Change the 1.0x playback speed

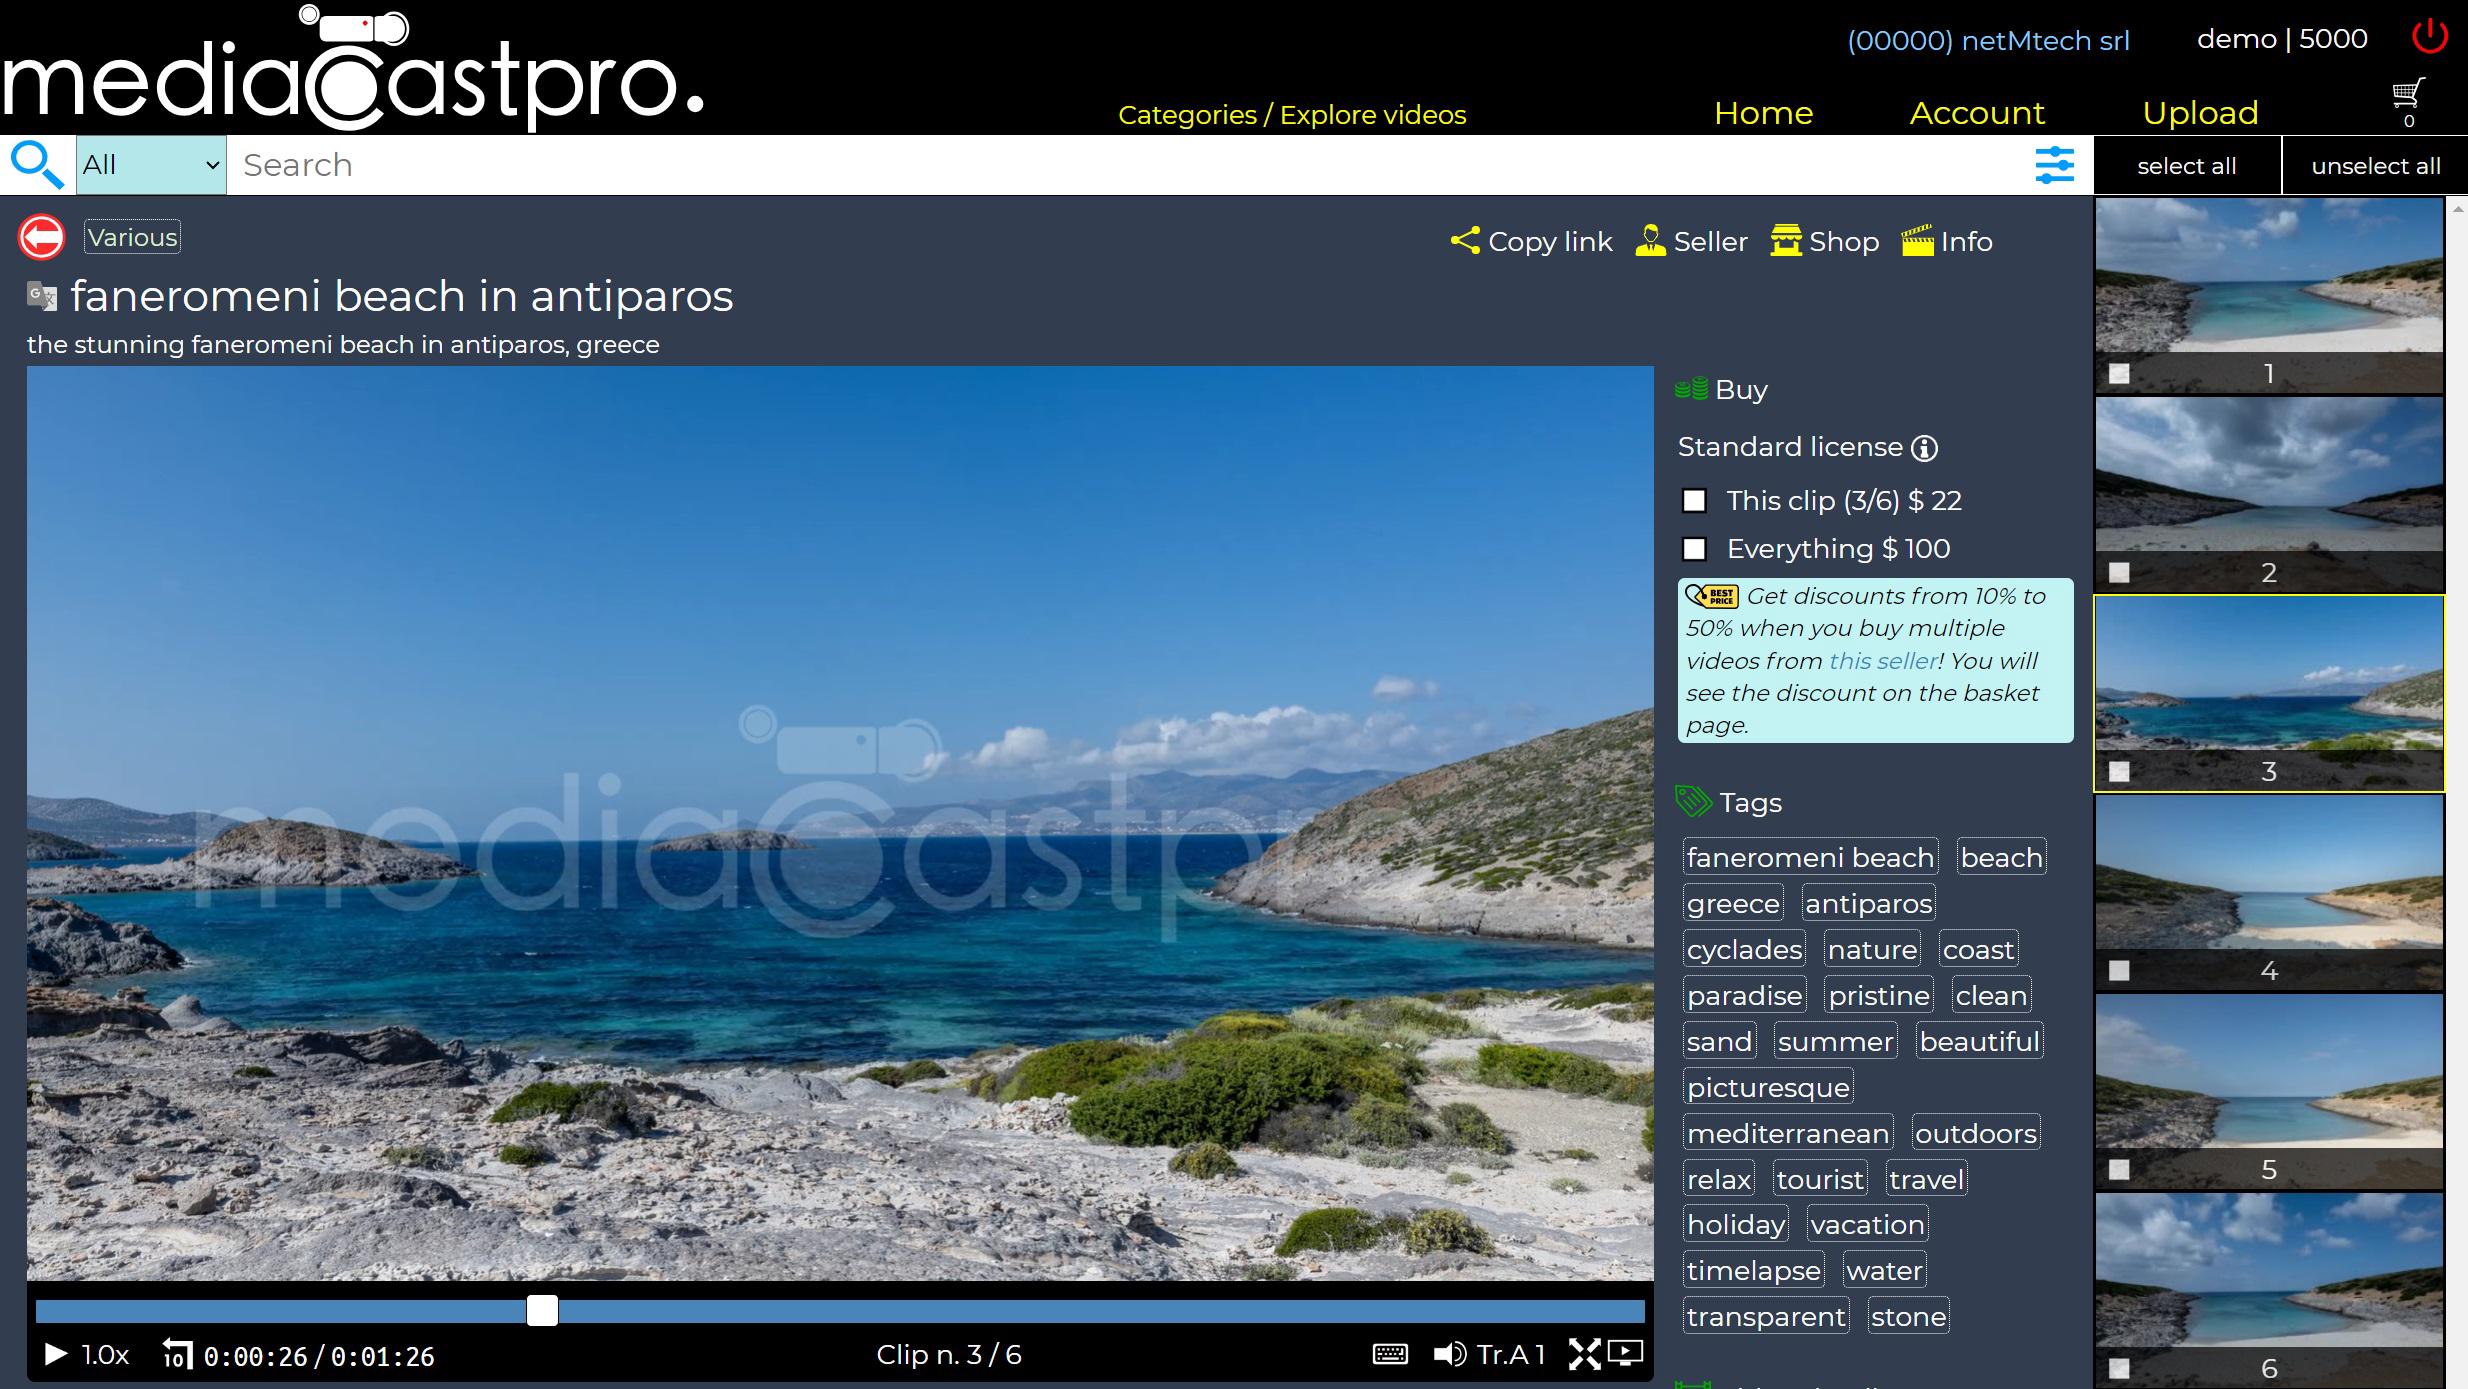(105, 1355)
